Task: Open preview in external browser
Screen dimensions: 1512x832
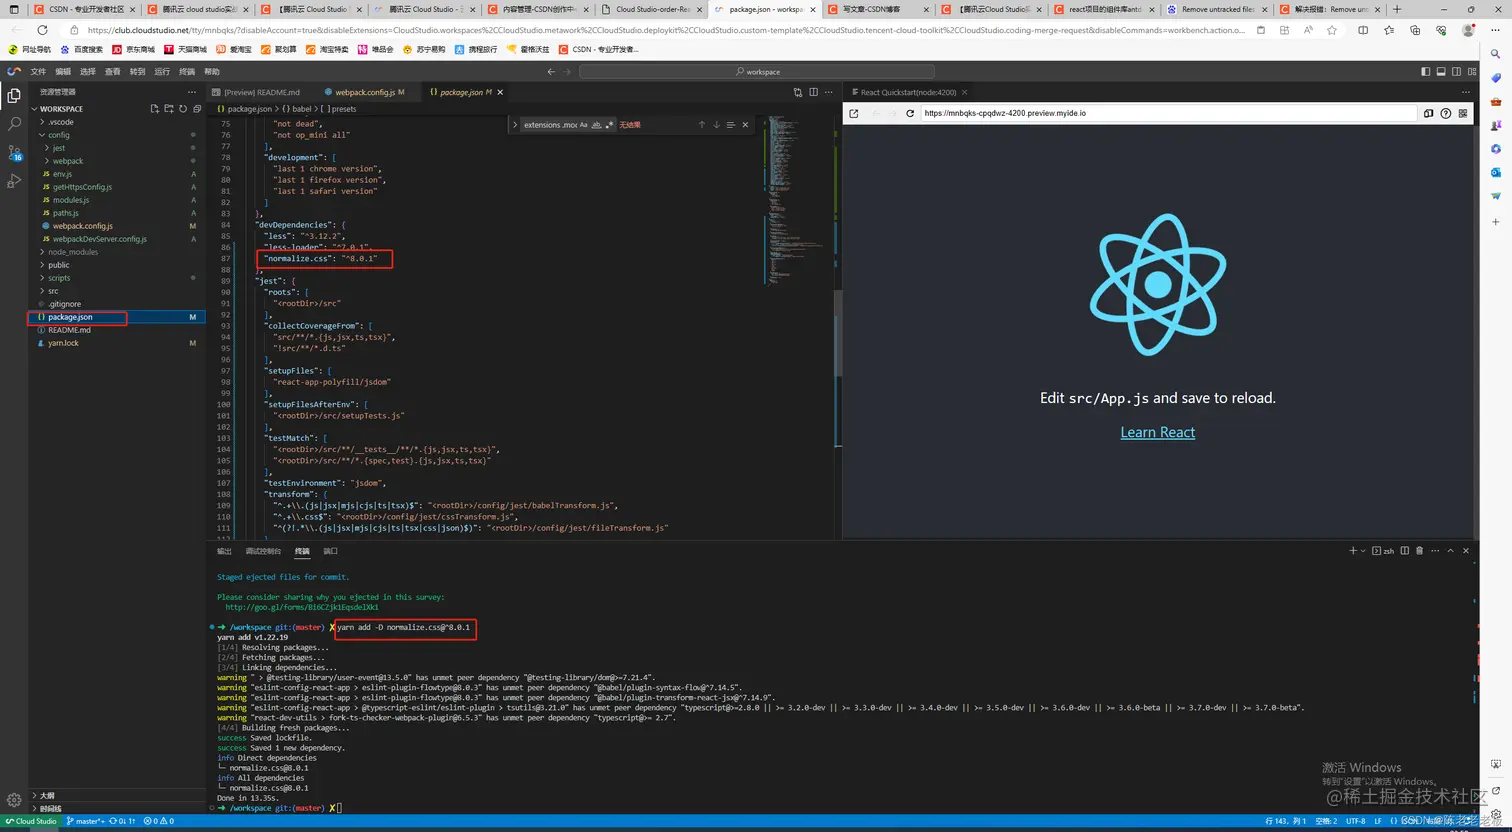Action: (854, 113)
